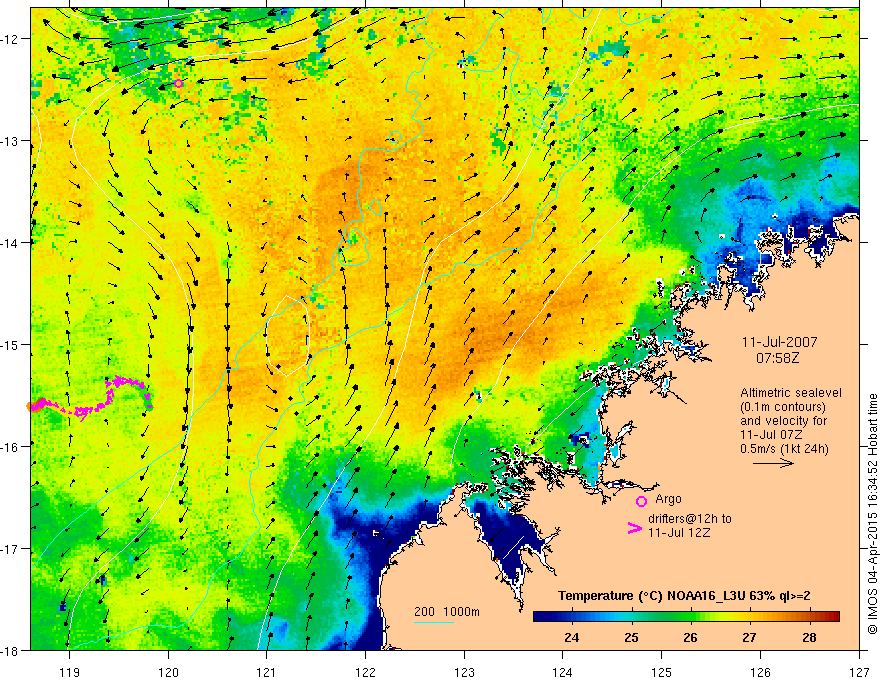880x680 pixels.
Task: Click longitude axis label 124
Action: coord(563,672)
